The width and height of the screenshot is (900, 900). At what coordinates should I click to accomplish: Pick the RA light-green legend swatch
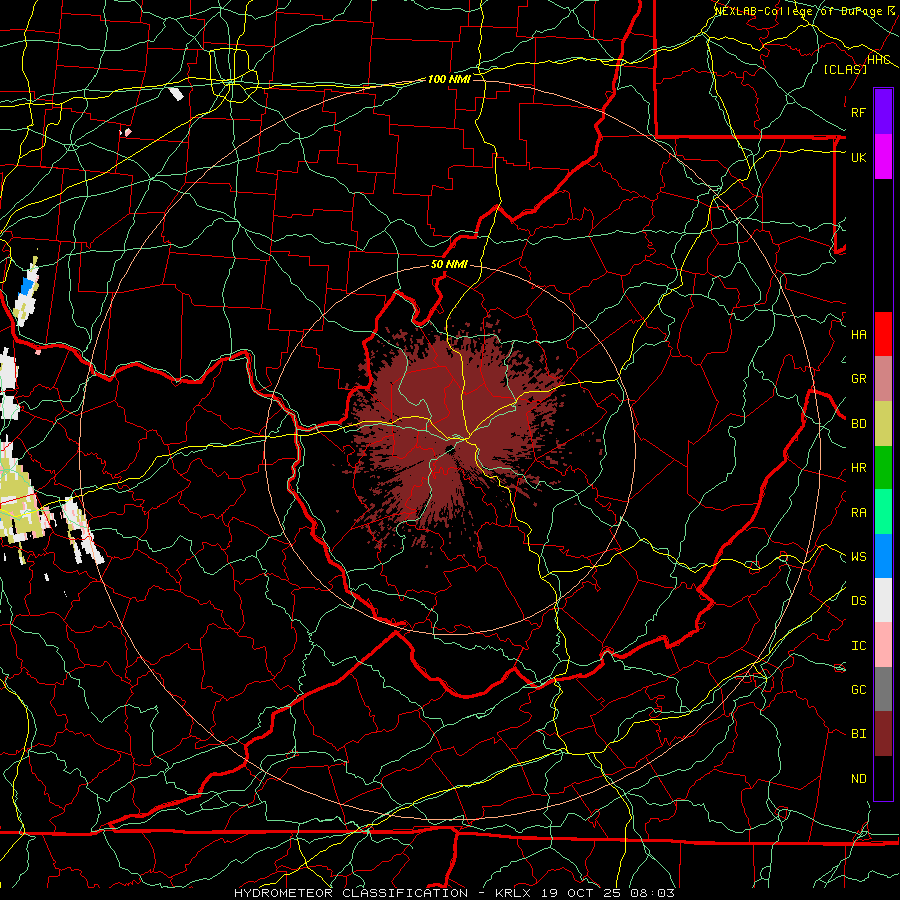coord(883,512)
